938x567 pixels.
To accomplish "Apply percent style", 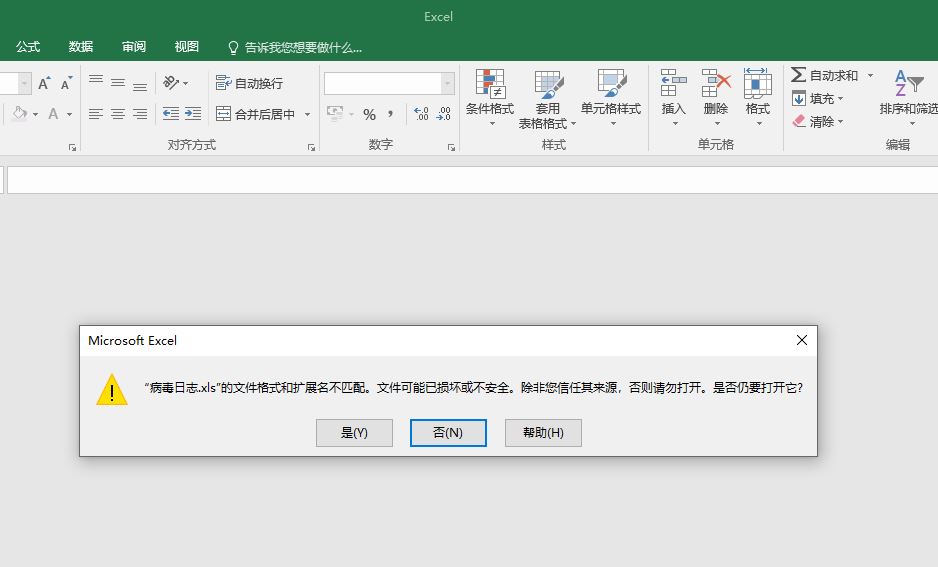I will point(369,114).
